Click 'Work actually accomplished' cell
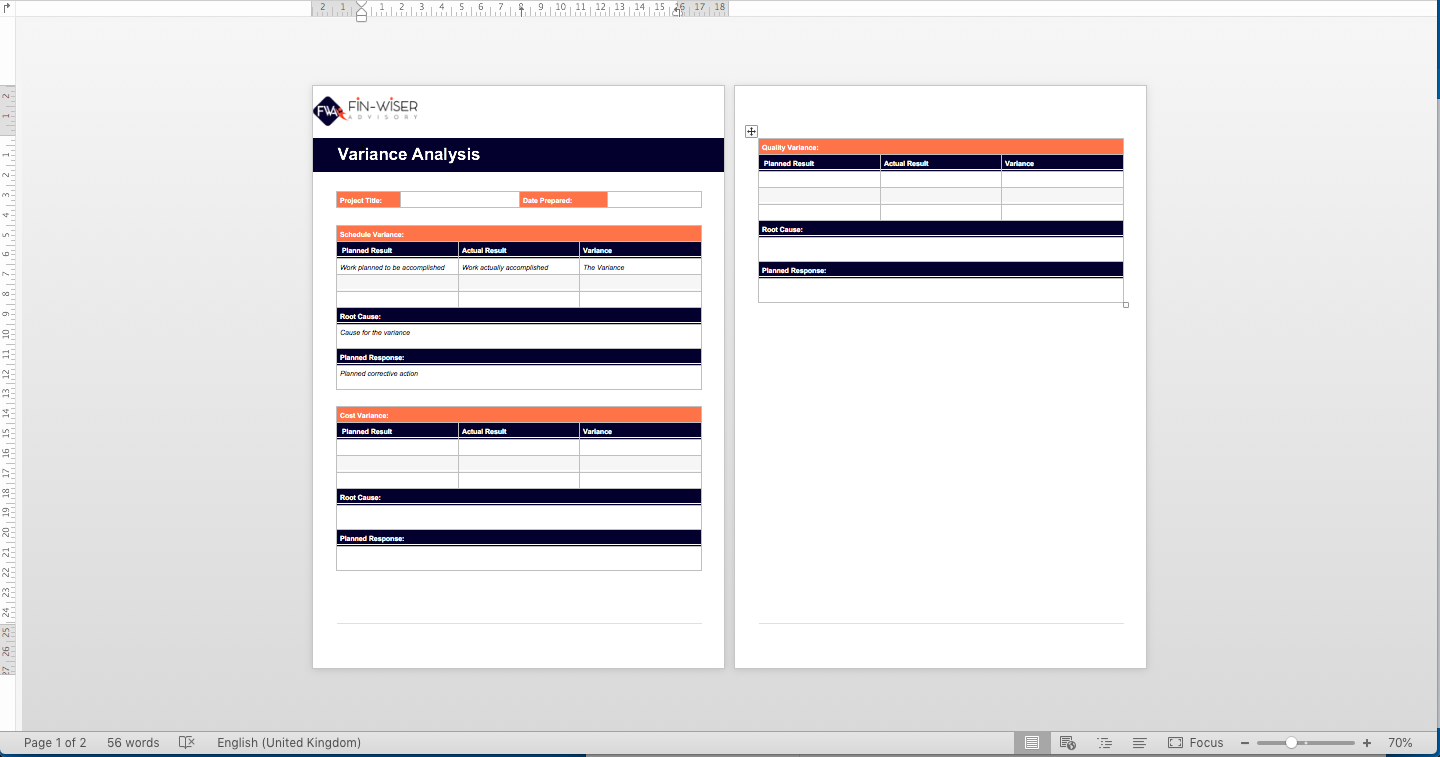Viewport: 1440px width, 757px height. click(x=519, y=267)
